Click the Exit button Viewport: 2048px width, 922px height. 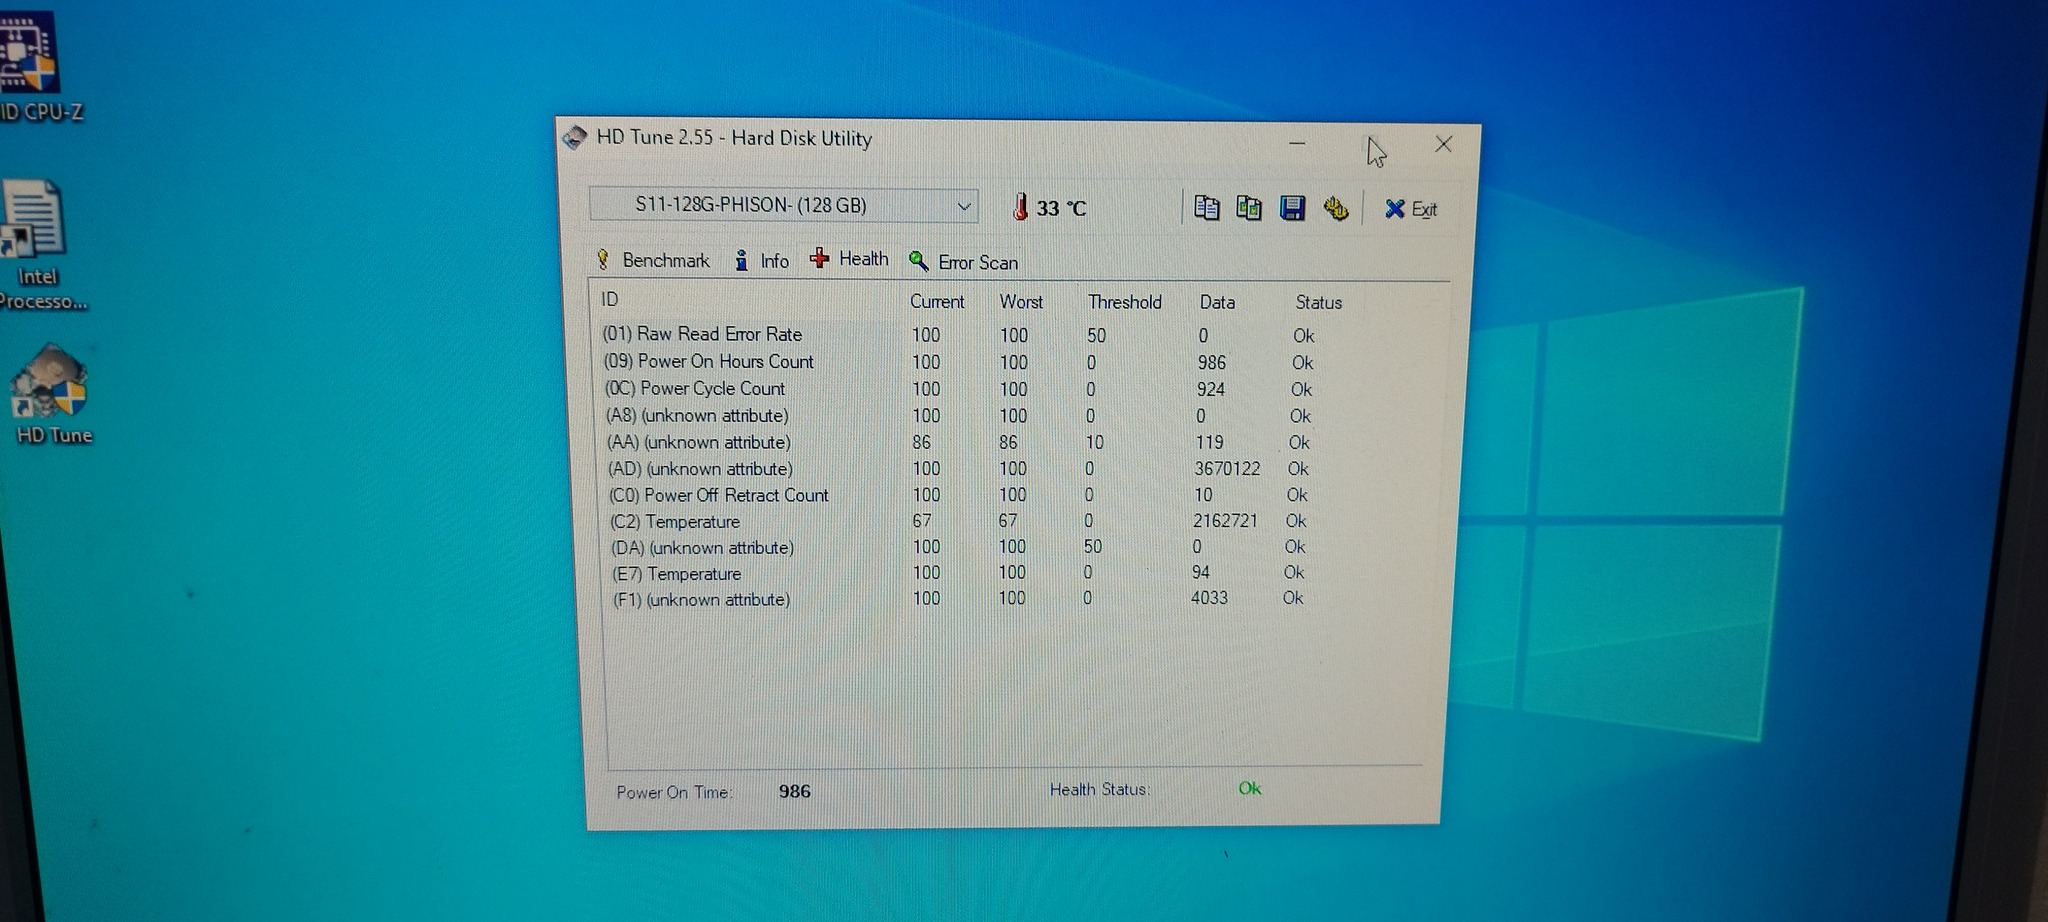click(1411, 209)
